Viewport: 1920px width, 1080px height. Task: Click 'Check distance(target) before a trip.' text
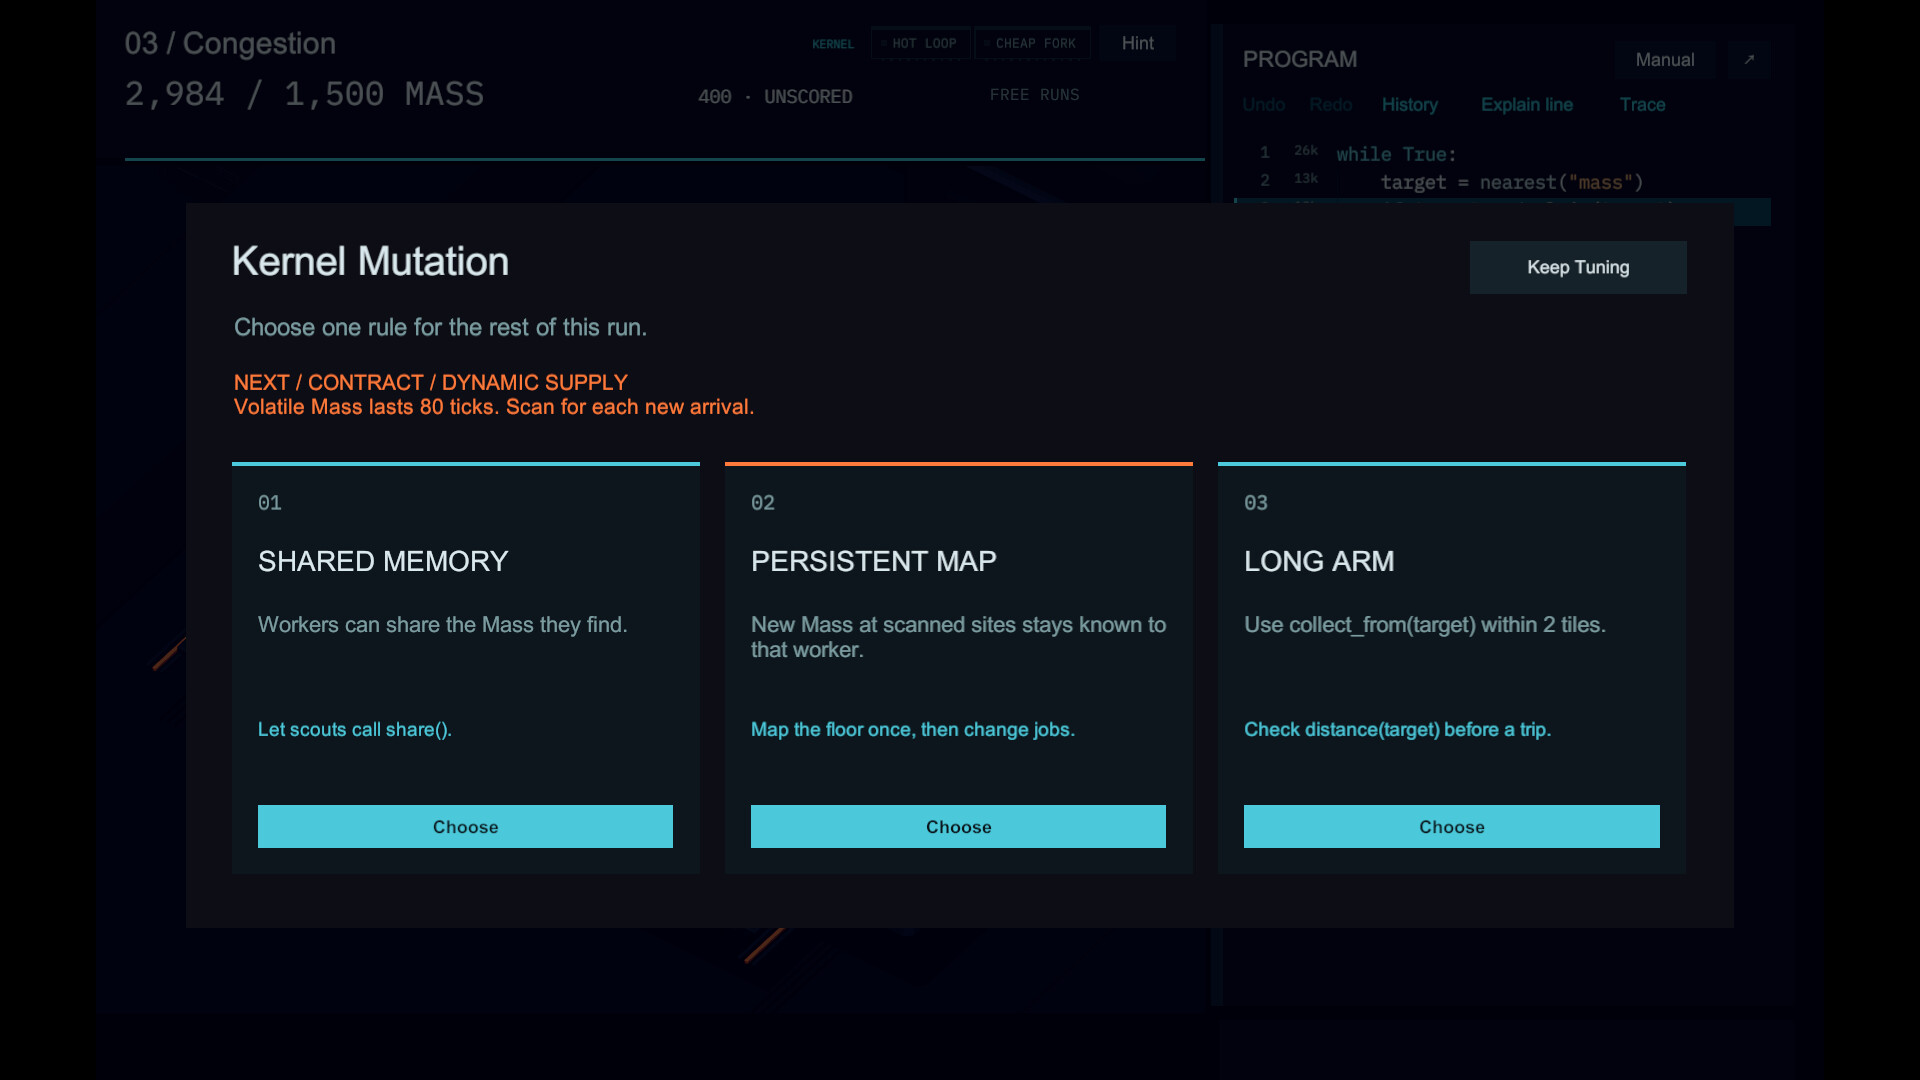click(x=1397, y=730)
